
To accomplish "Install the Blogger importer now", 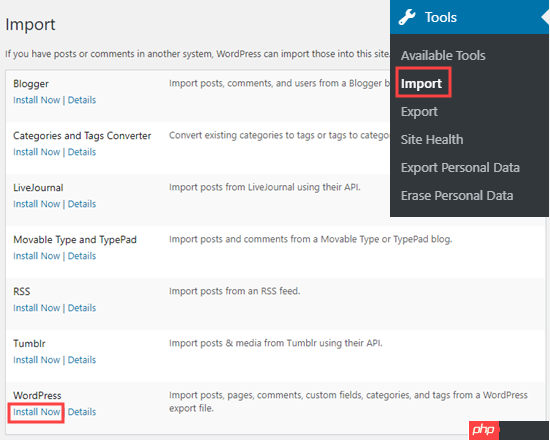I will pos(36,100).
